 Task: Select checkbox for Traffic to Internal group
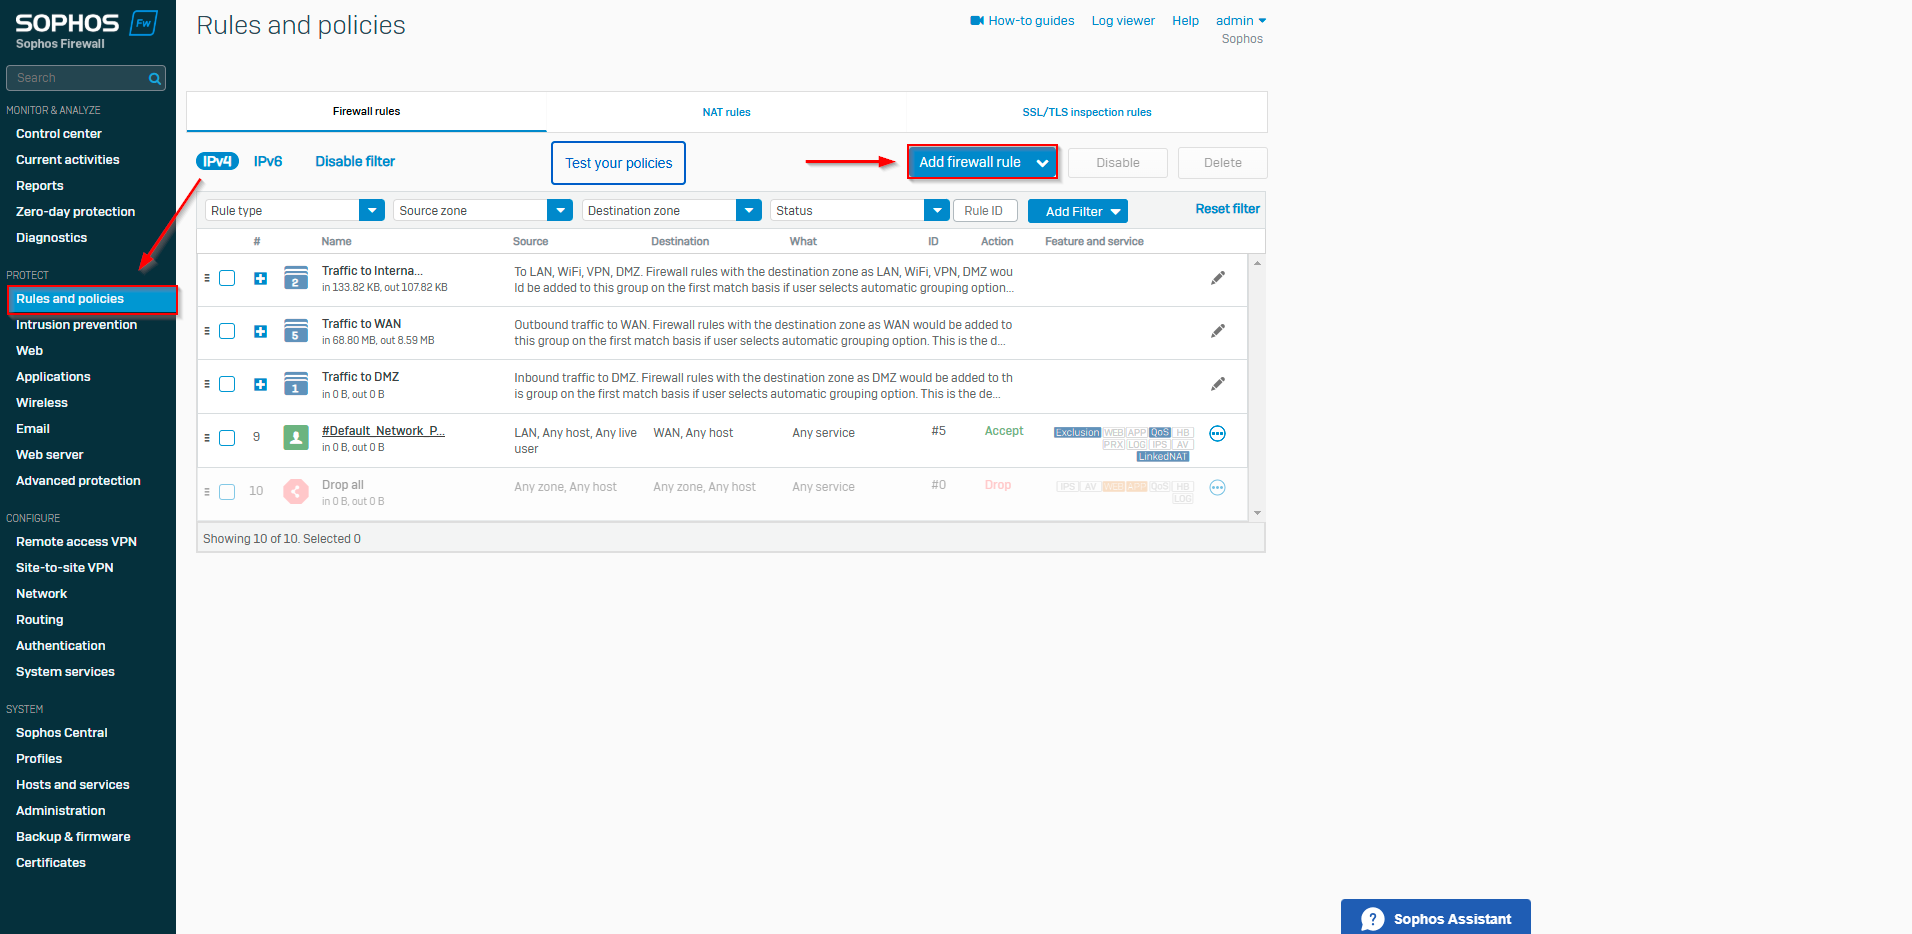(227, 278)
